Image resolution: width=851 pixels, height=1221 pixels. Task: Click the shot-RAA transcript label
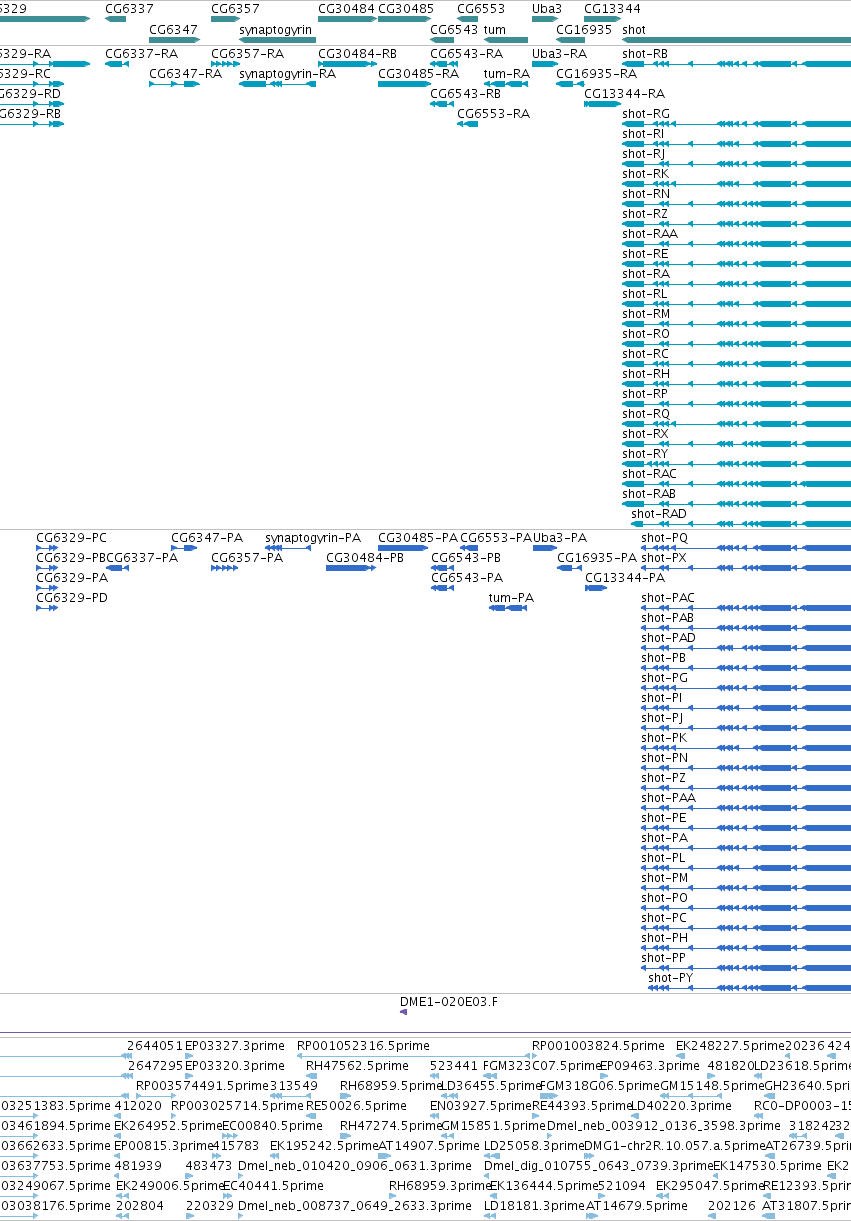click(x=650, y=233)
